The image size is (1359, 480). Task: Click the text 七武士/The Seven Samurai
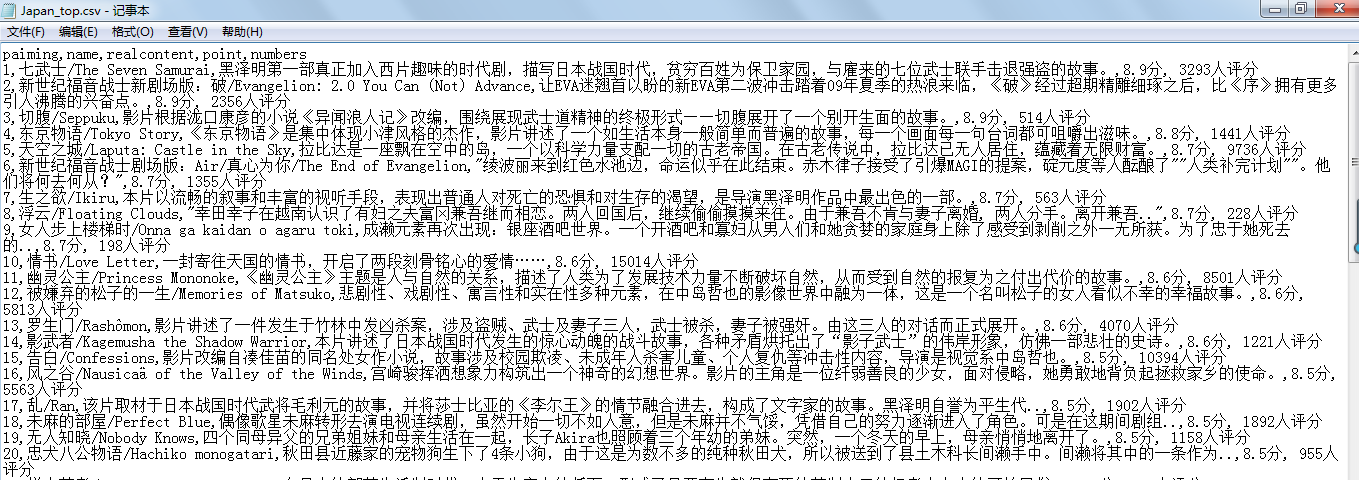114,70
